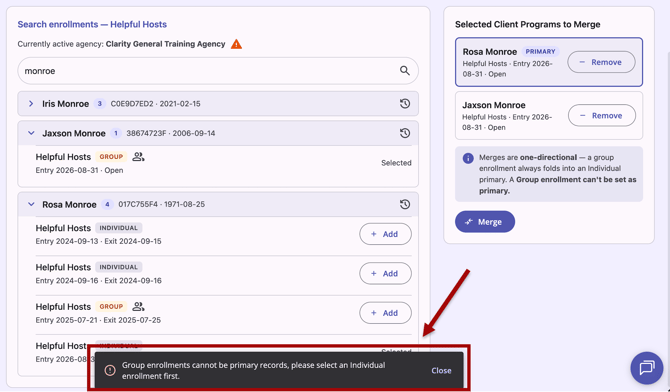Close the group enrollment error toast
670x392 pixels.
tap(441, 371)
